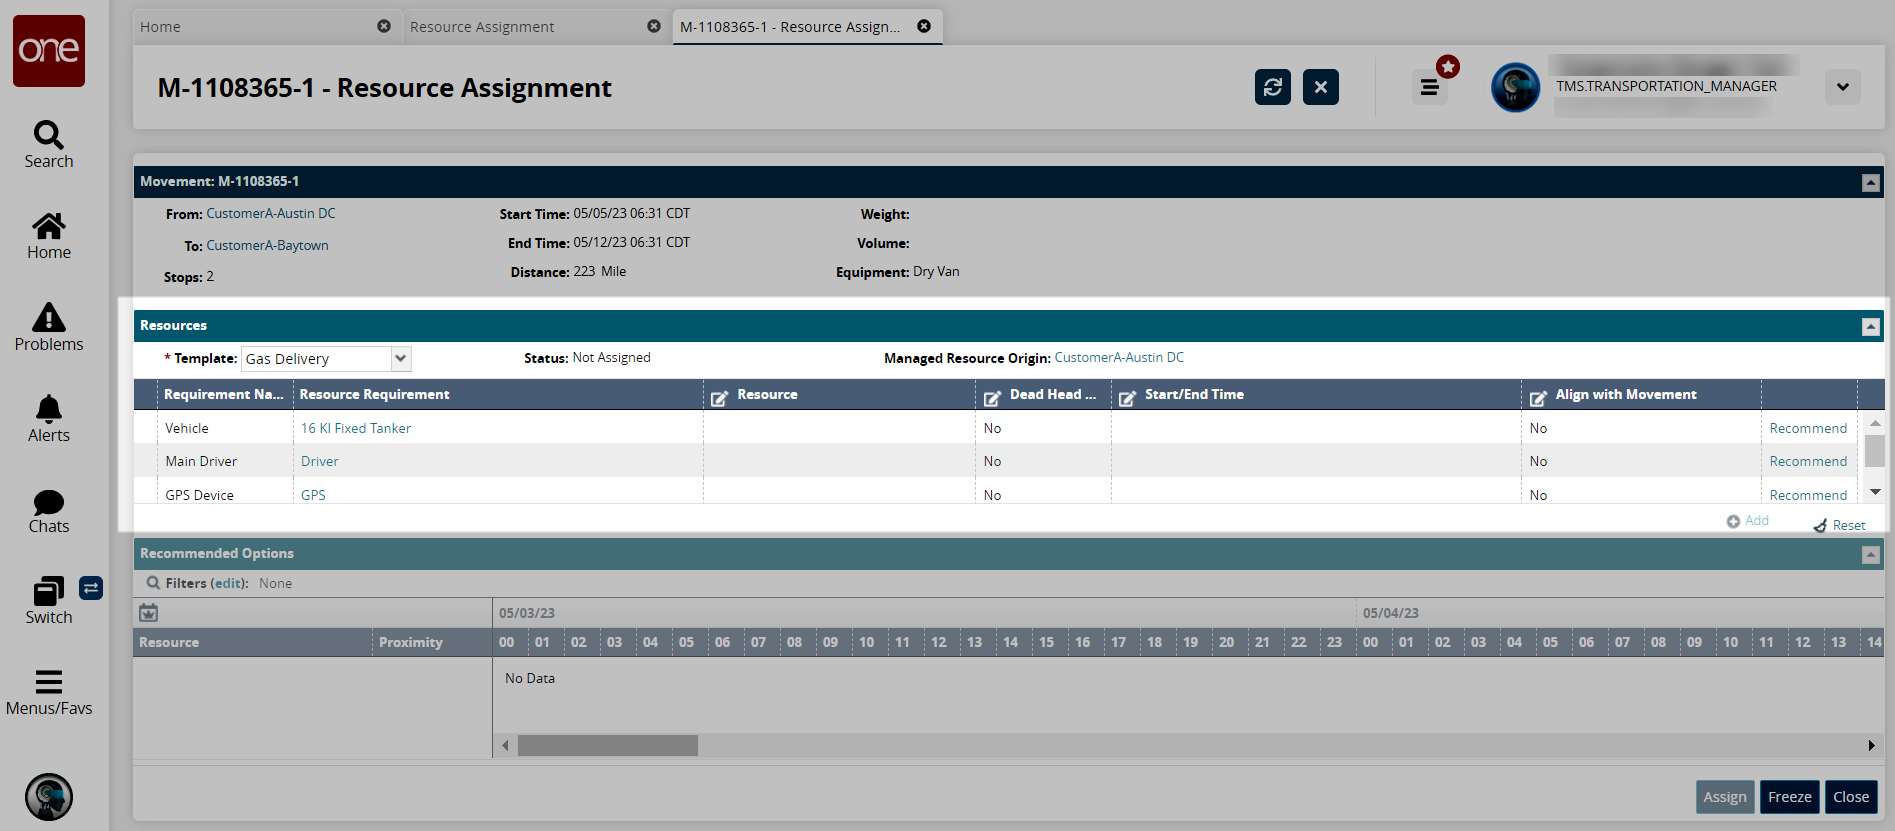Open the Template dropdown

(401, 358)
